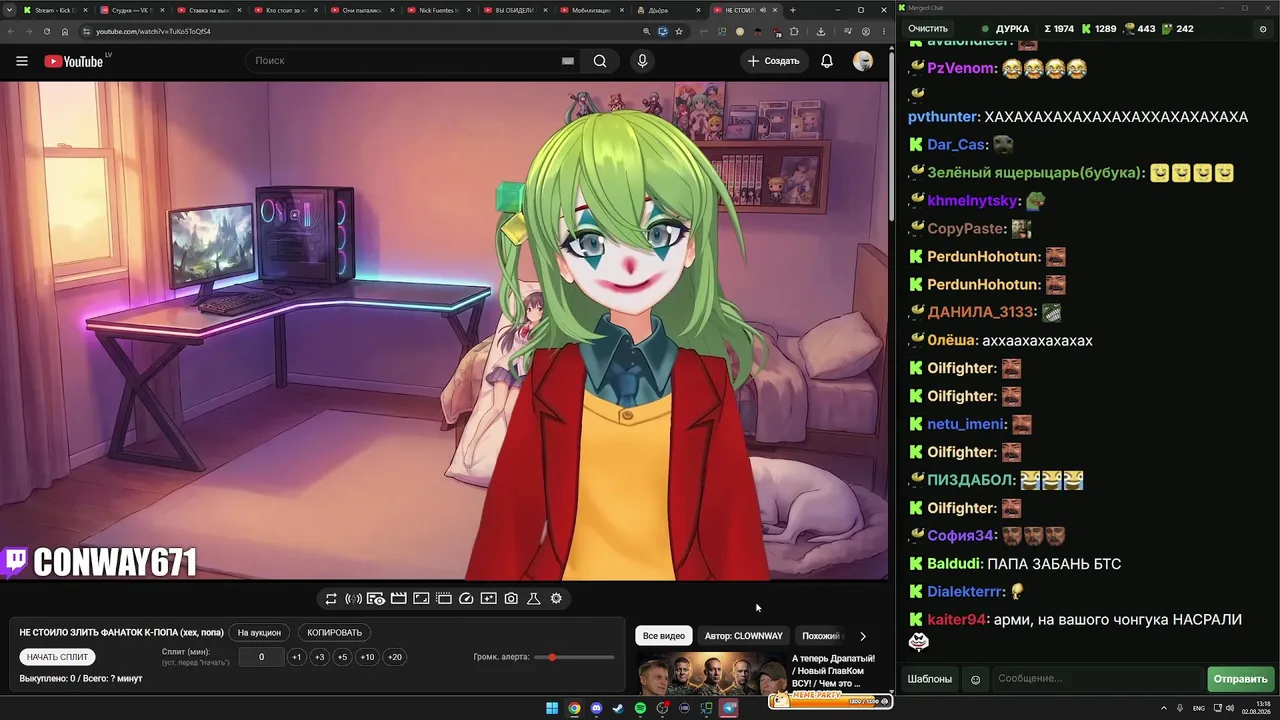Open the ENG language indicator in system tray
1280x720 pixels.
(x=1199, y=709)
